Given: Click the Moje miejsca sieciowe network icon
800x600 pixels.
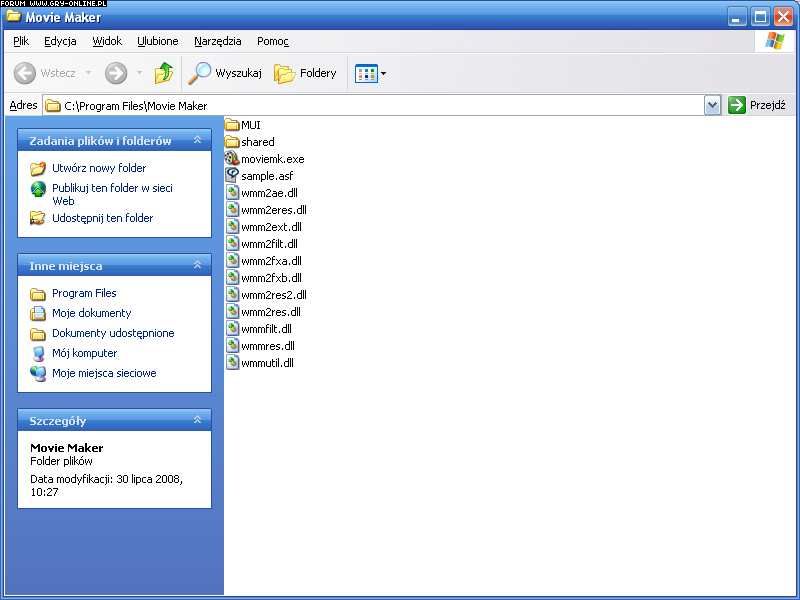Looking at the screenshot, I should point(38,373).
